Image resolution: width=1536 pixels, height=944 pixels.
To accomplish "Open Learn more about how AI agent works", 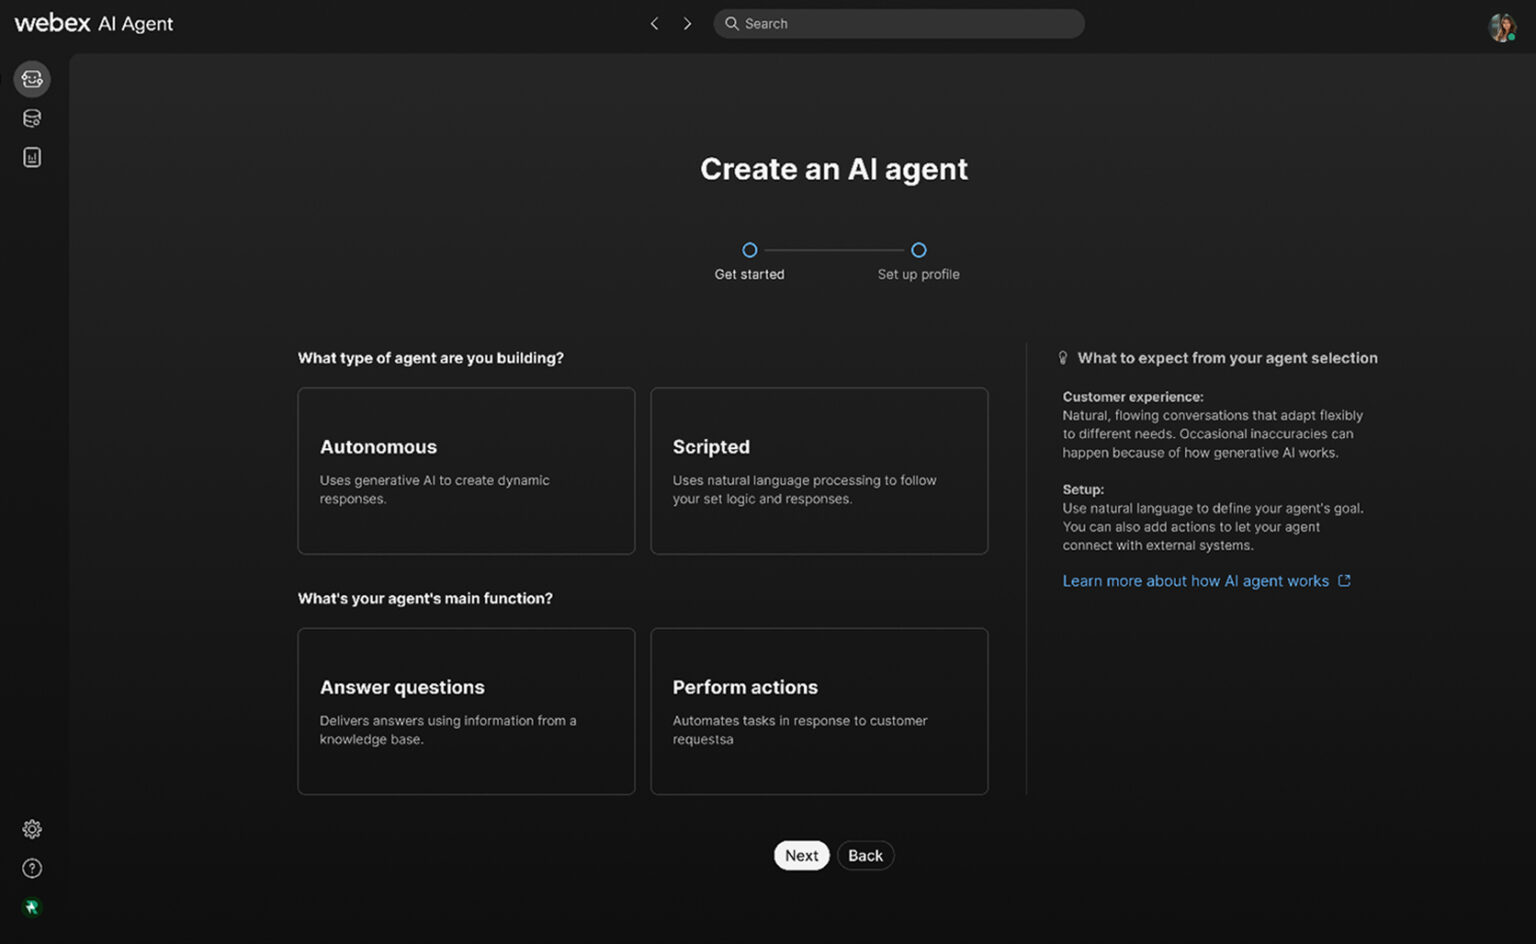I will [1195, 580].
